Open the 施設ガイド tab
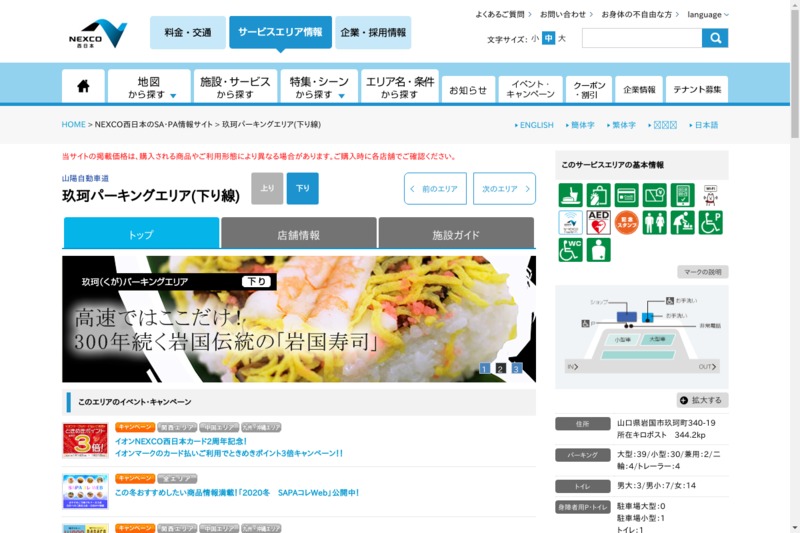Image resolution: width=800 pixels, height=533 pixels. pyautogui.click(x=456, y=234)
